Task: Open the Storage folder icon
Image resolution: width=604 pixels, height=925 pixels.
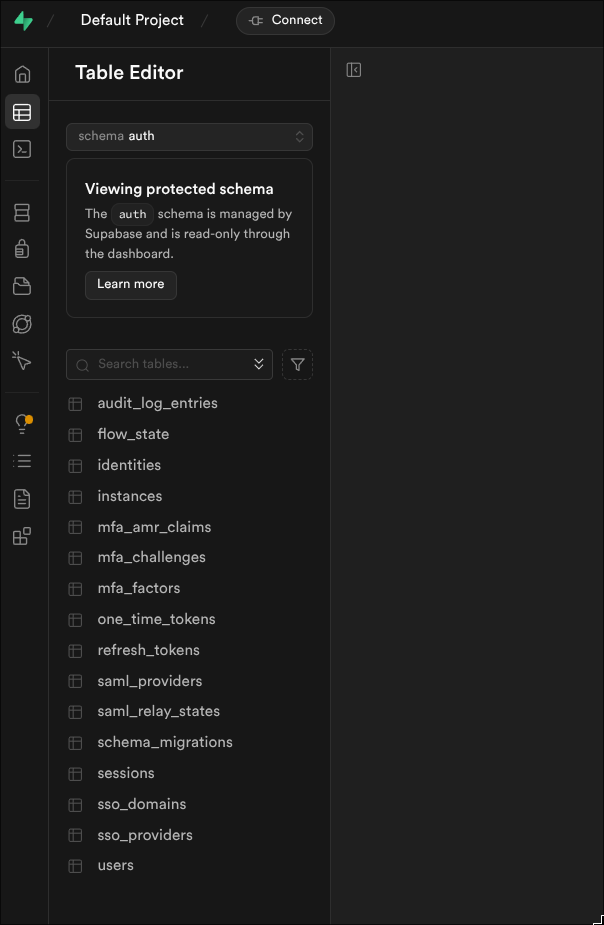Action: tap(22, 287)
